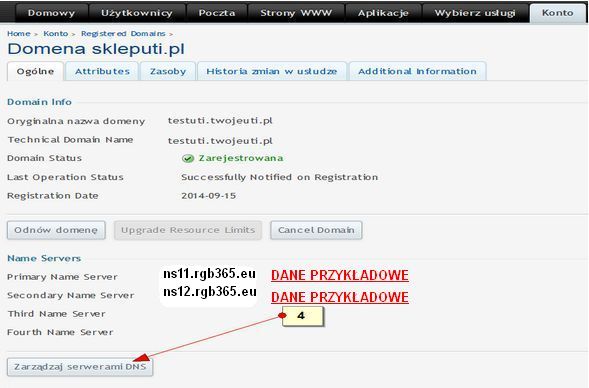Viewport: 589px width, 388px height.
Task: Click the Registration Date label
Action: (53, 196)
